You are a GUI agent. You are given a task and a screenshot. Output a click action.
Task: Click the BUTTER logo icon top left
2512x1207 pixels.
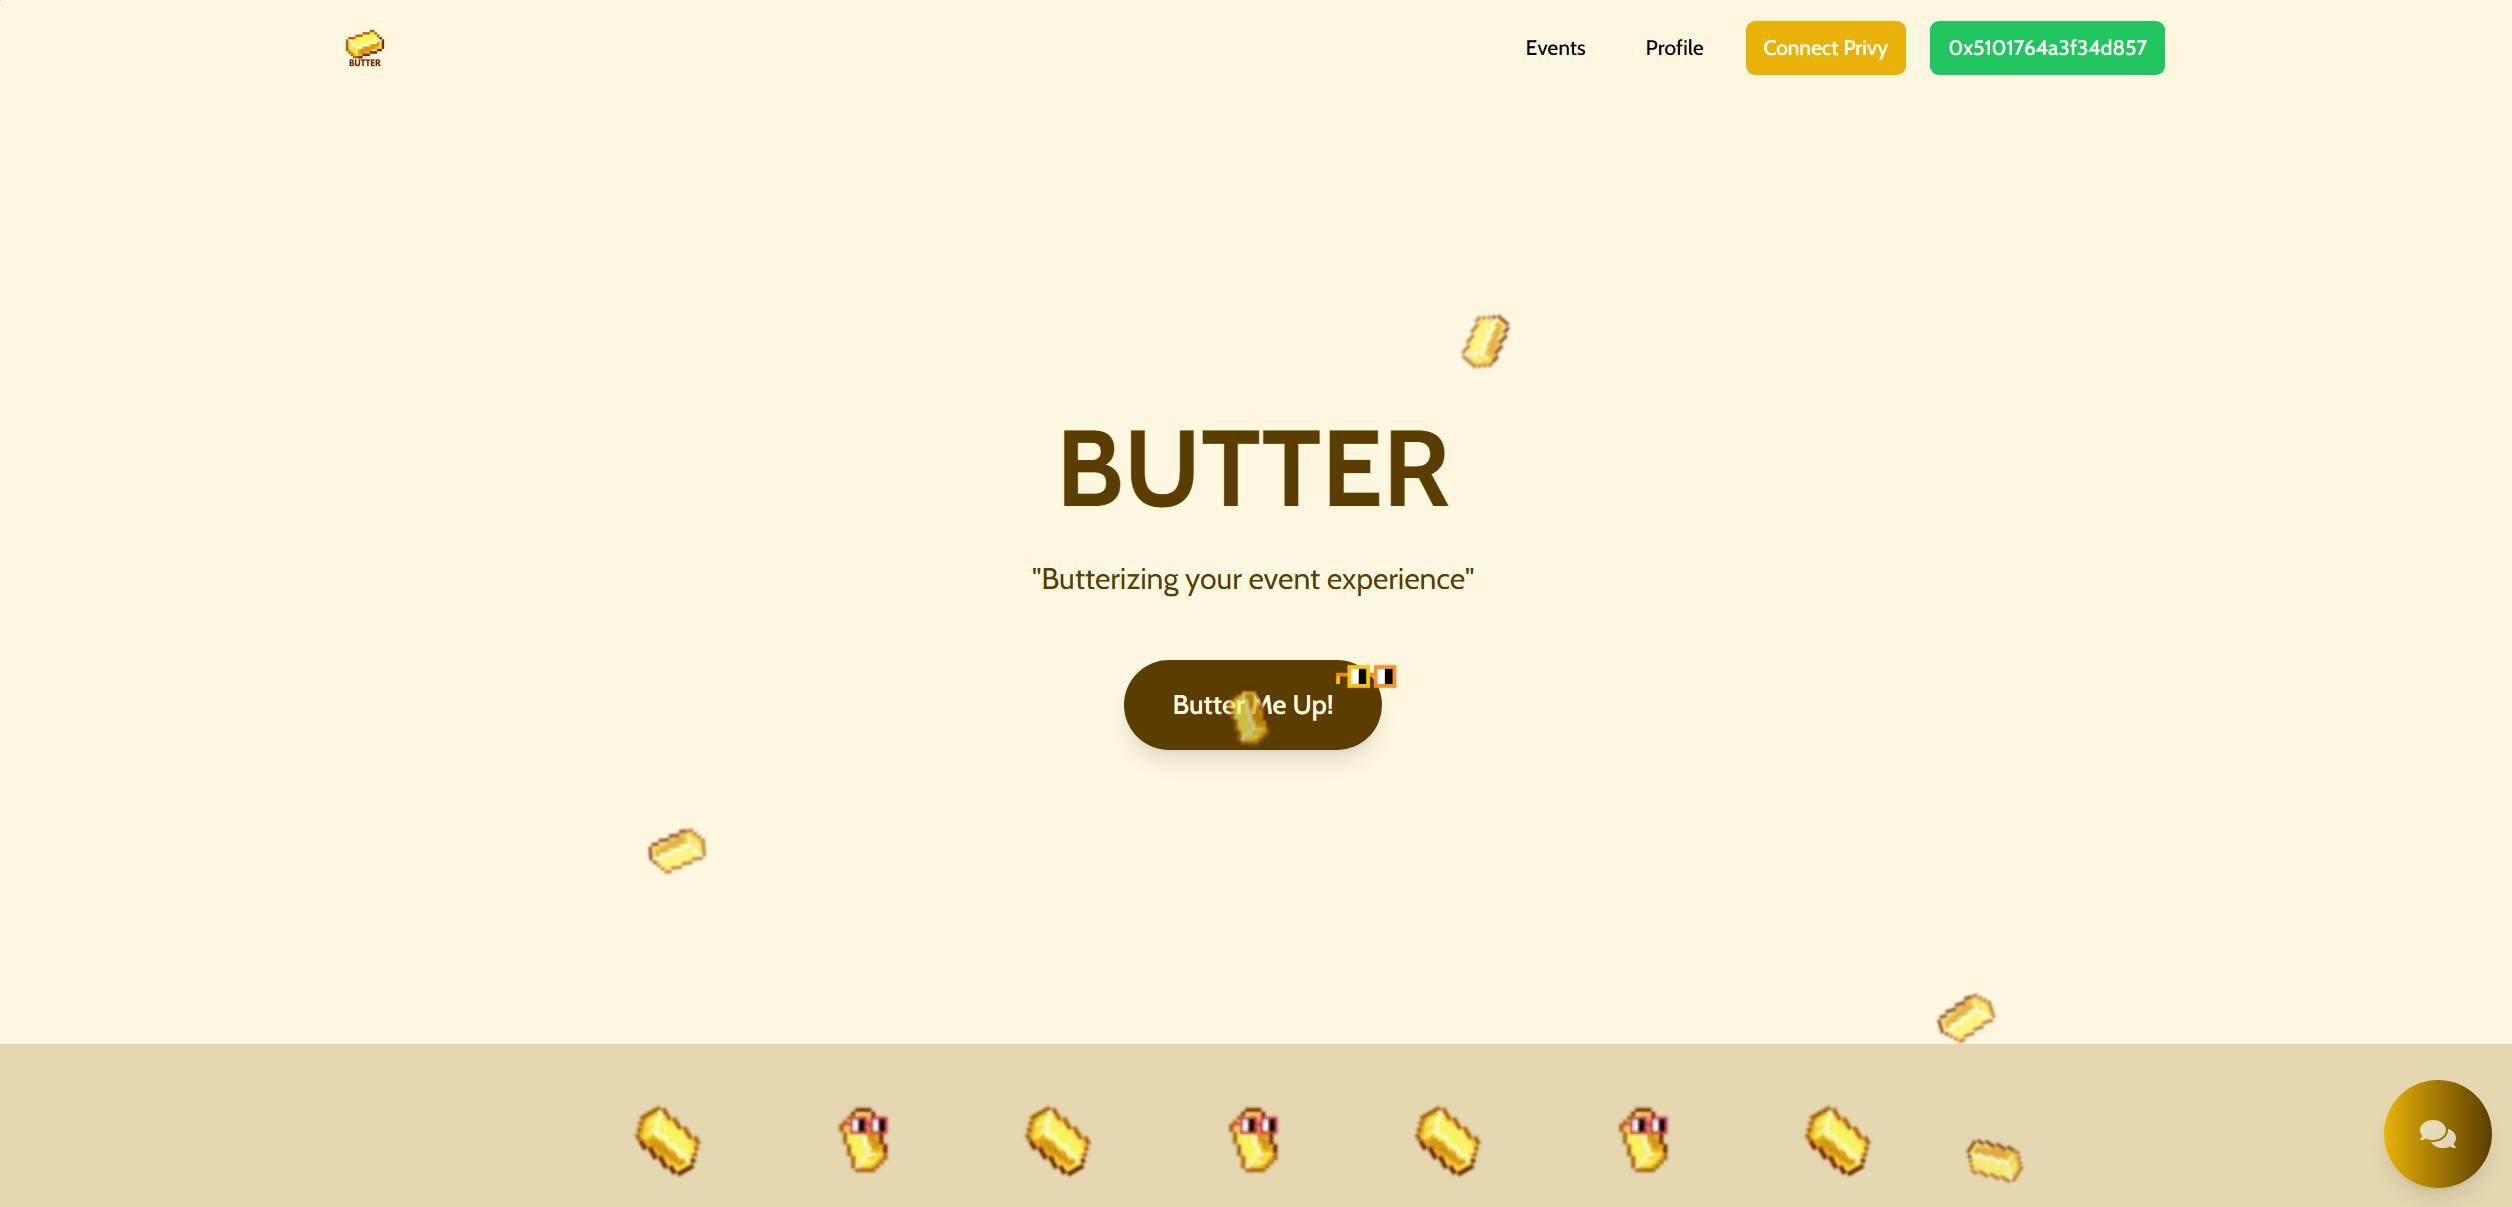[364, 46]
